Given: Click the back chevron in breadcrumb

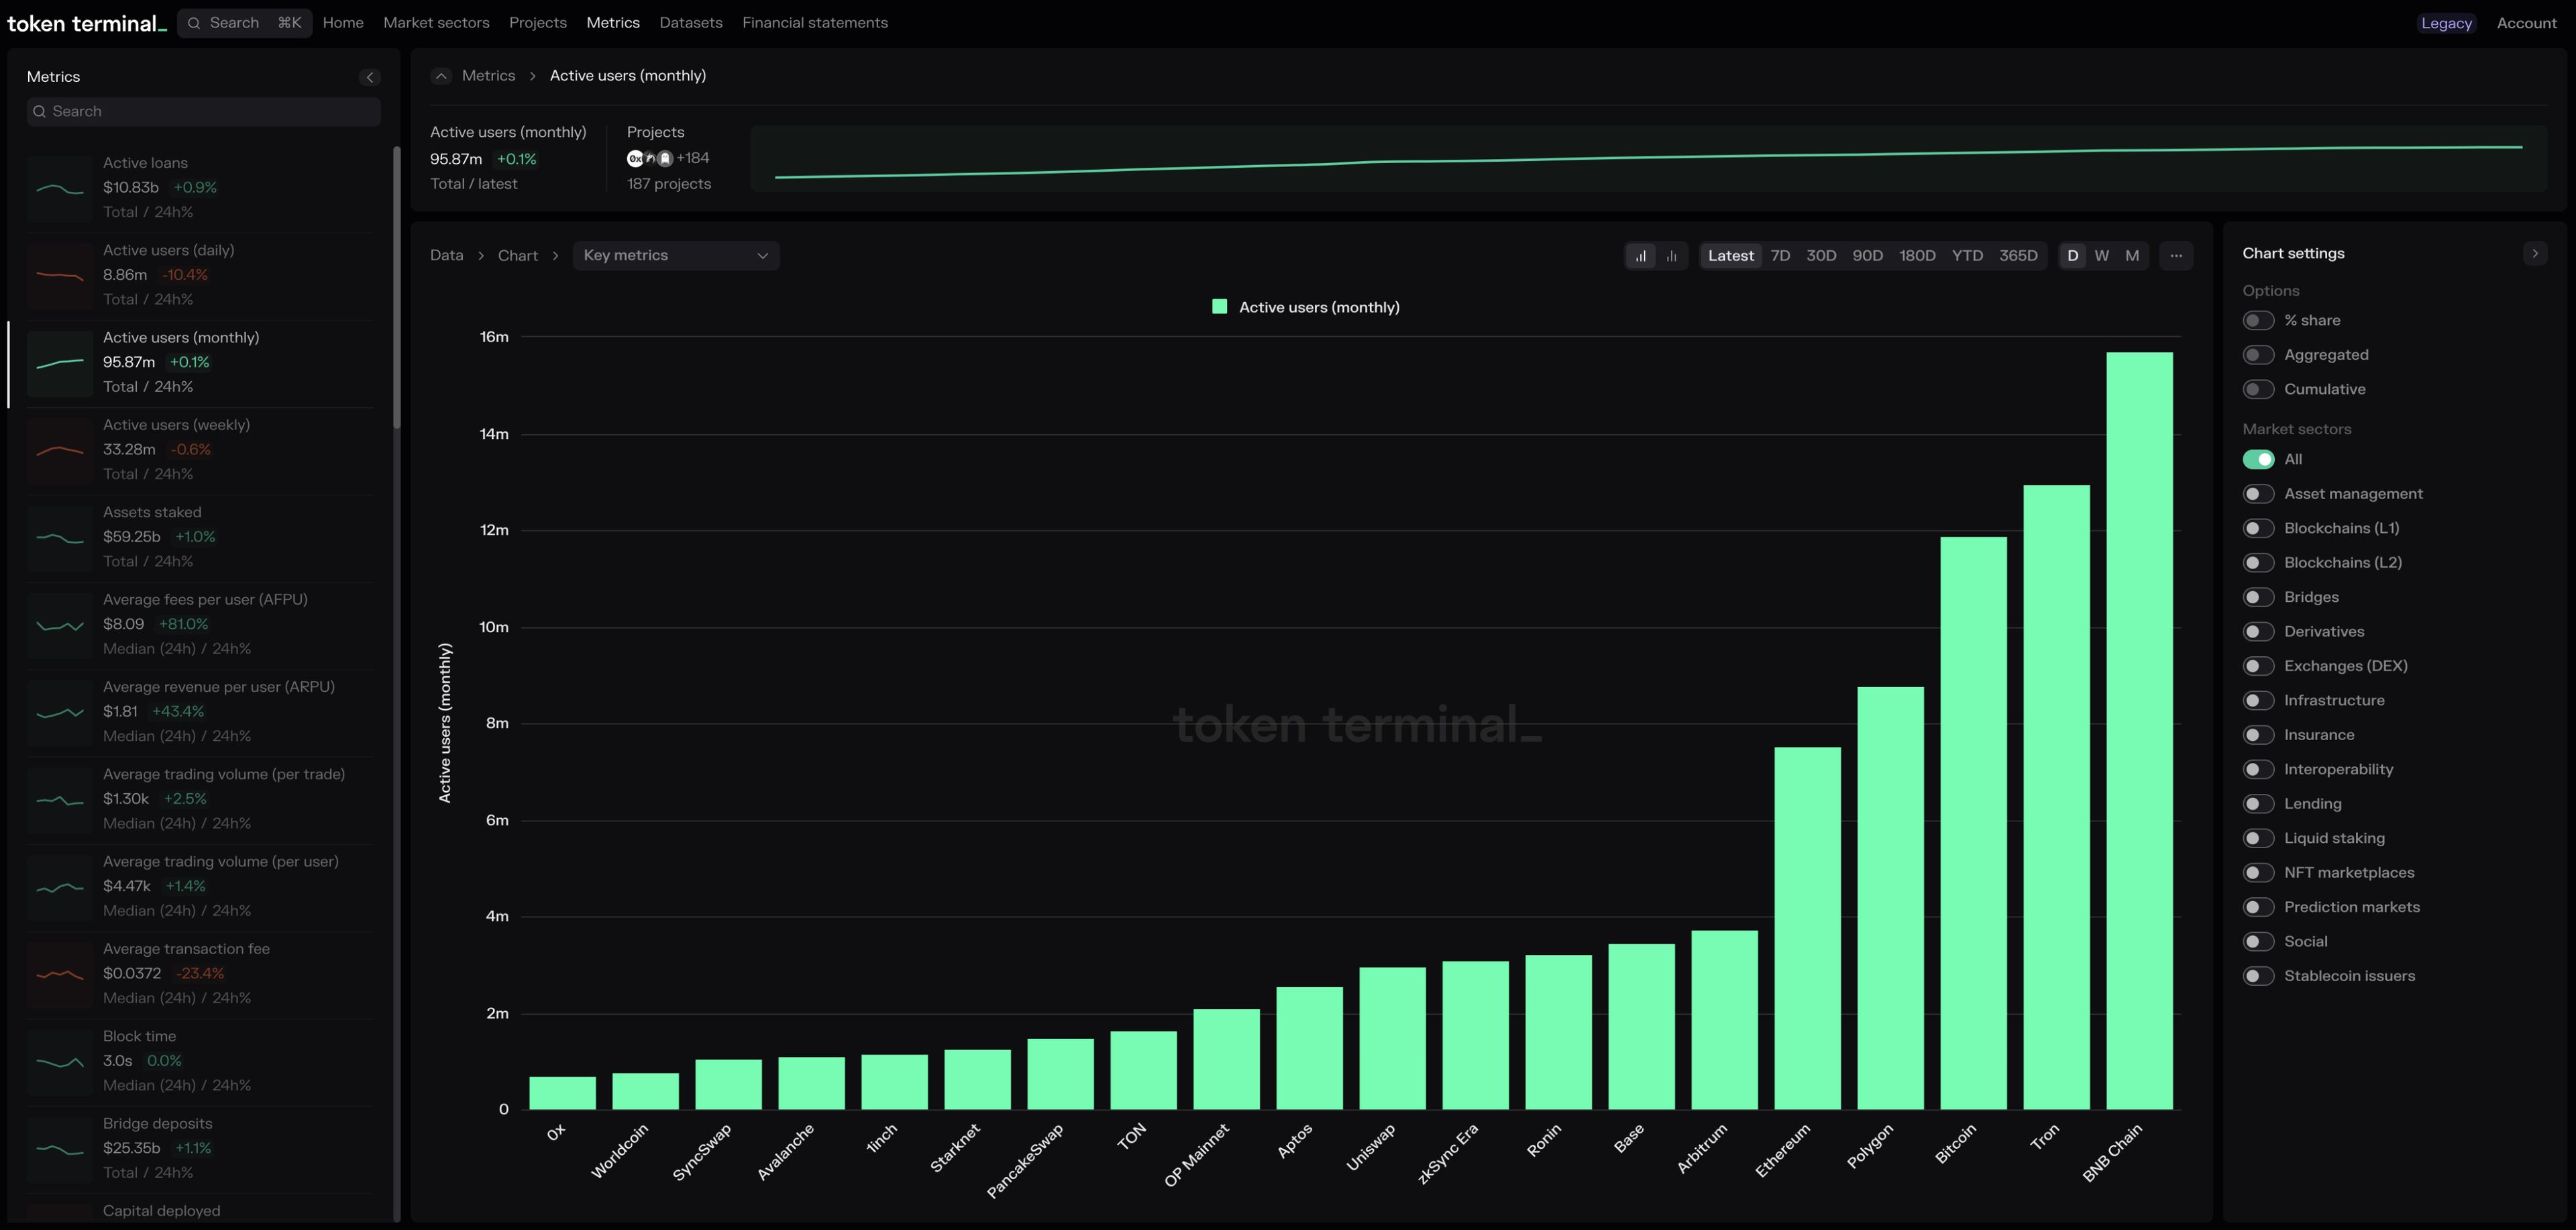Looking at the screenshot, I should tap(440, 77).
